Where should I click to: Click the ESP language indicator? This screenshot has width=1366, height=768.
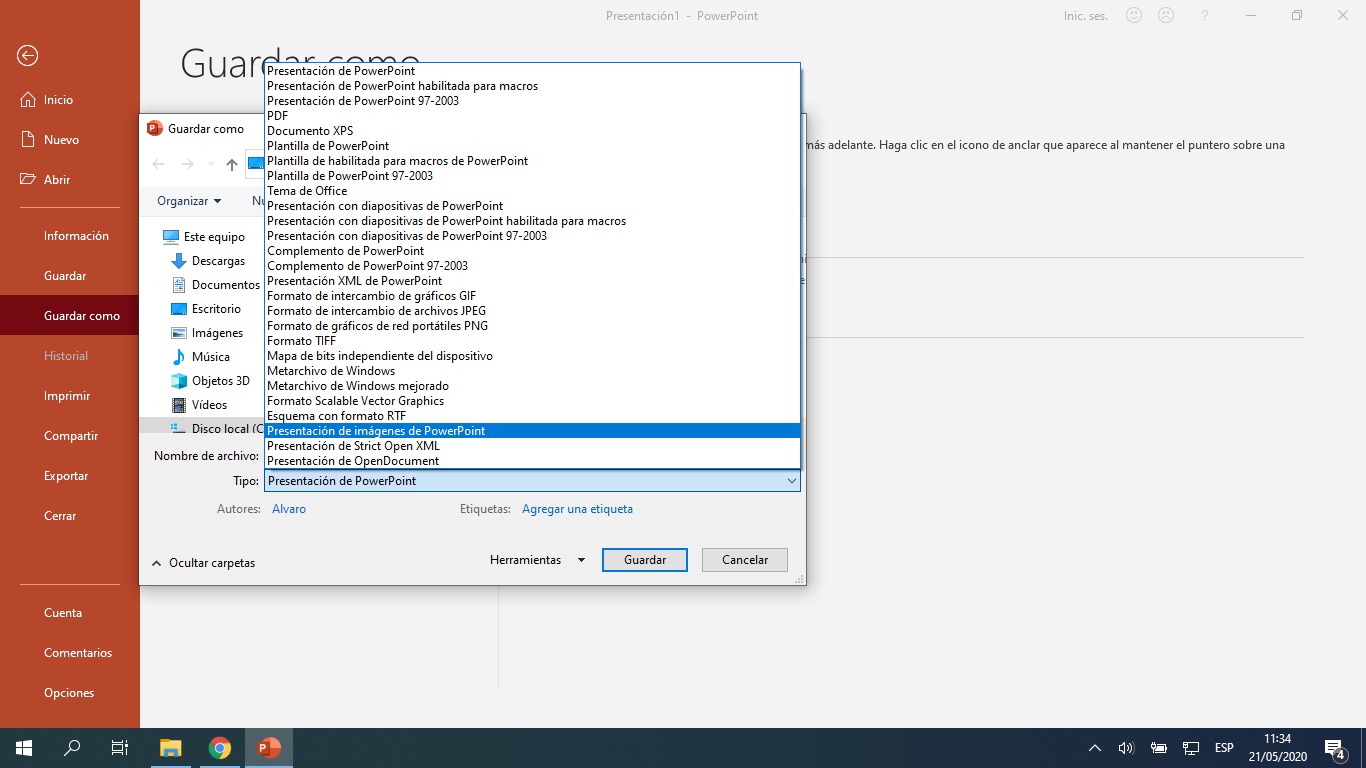pyautogui.click(x=1224, y=748)
